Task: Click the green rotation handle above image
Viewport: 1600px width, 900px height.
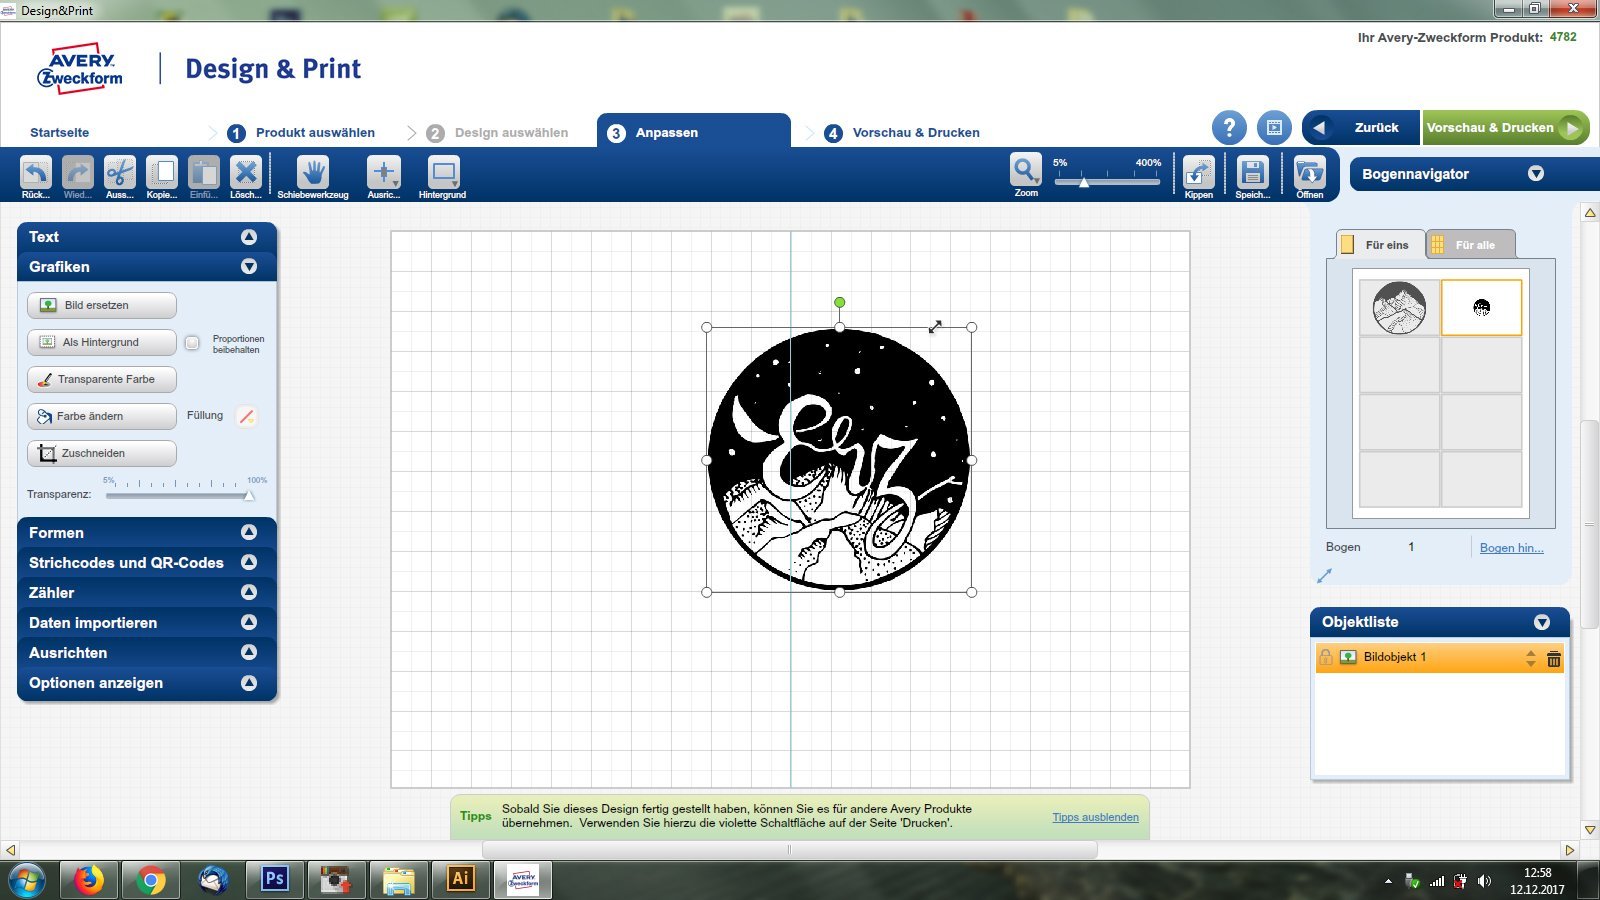Action: tap(840, 302)
